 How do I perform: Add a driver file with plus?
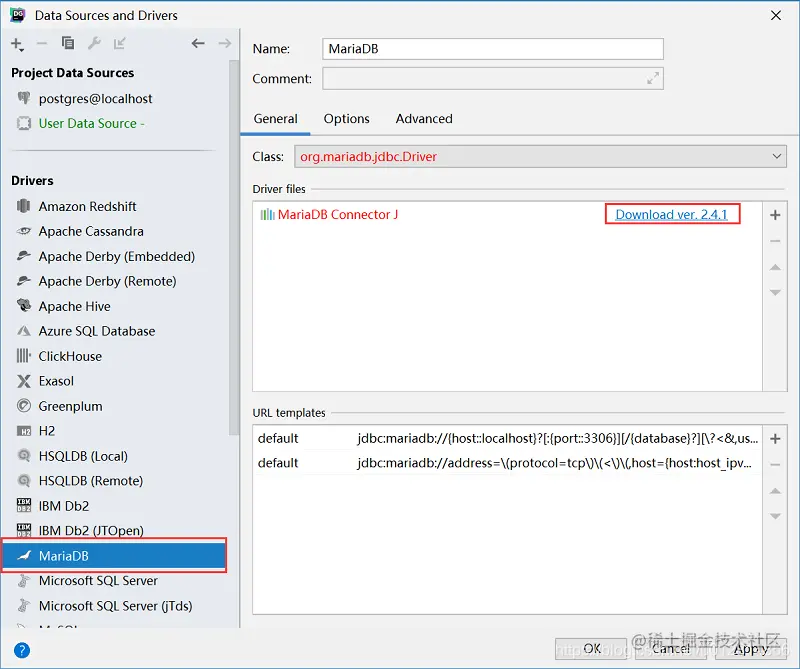(x=775, y=215)
